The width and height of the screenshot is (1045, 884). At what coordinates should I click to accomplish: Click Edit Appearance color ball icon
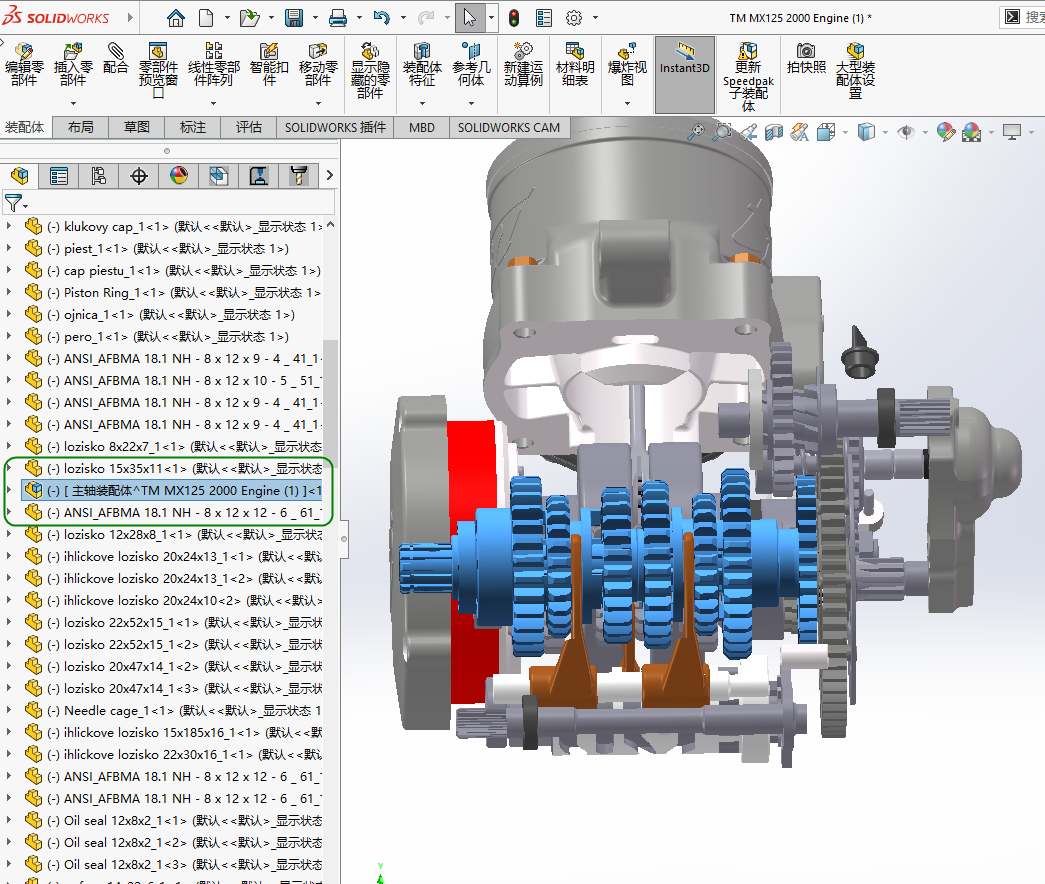click(x=945, y=132)
